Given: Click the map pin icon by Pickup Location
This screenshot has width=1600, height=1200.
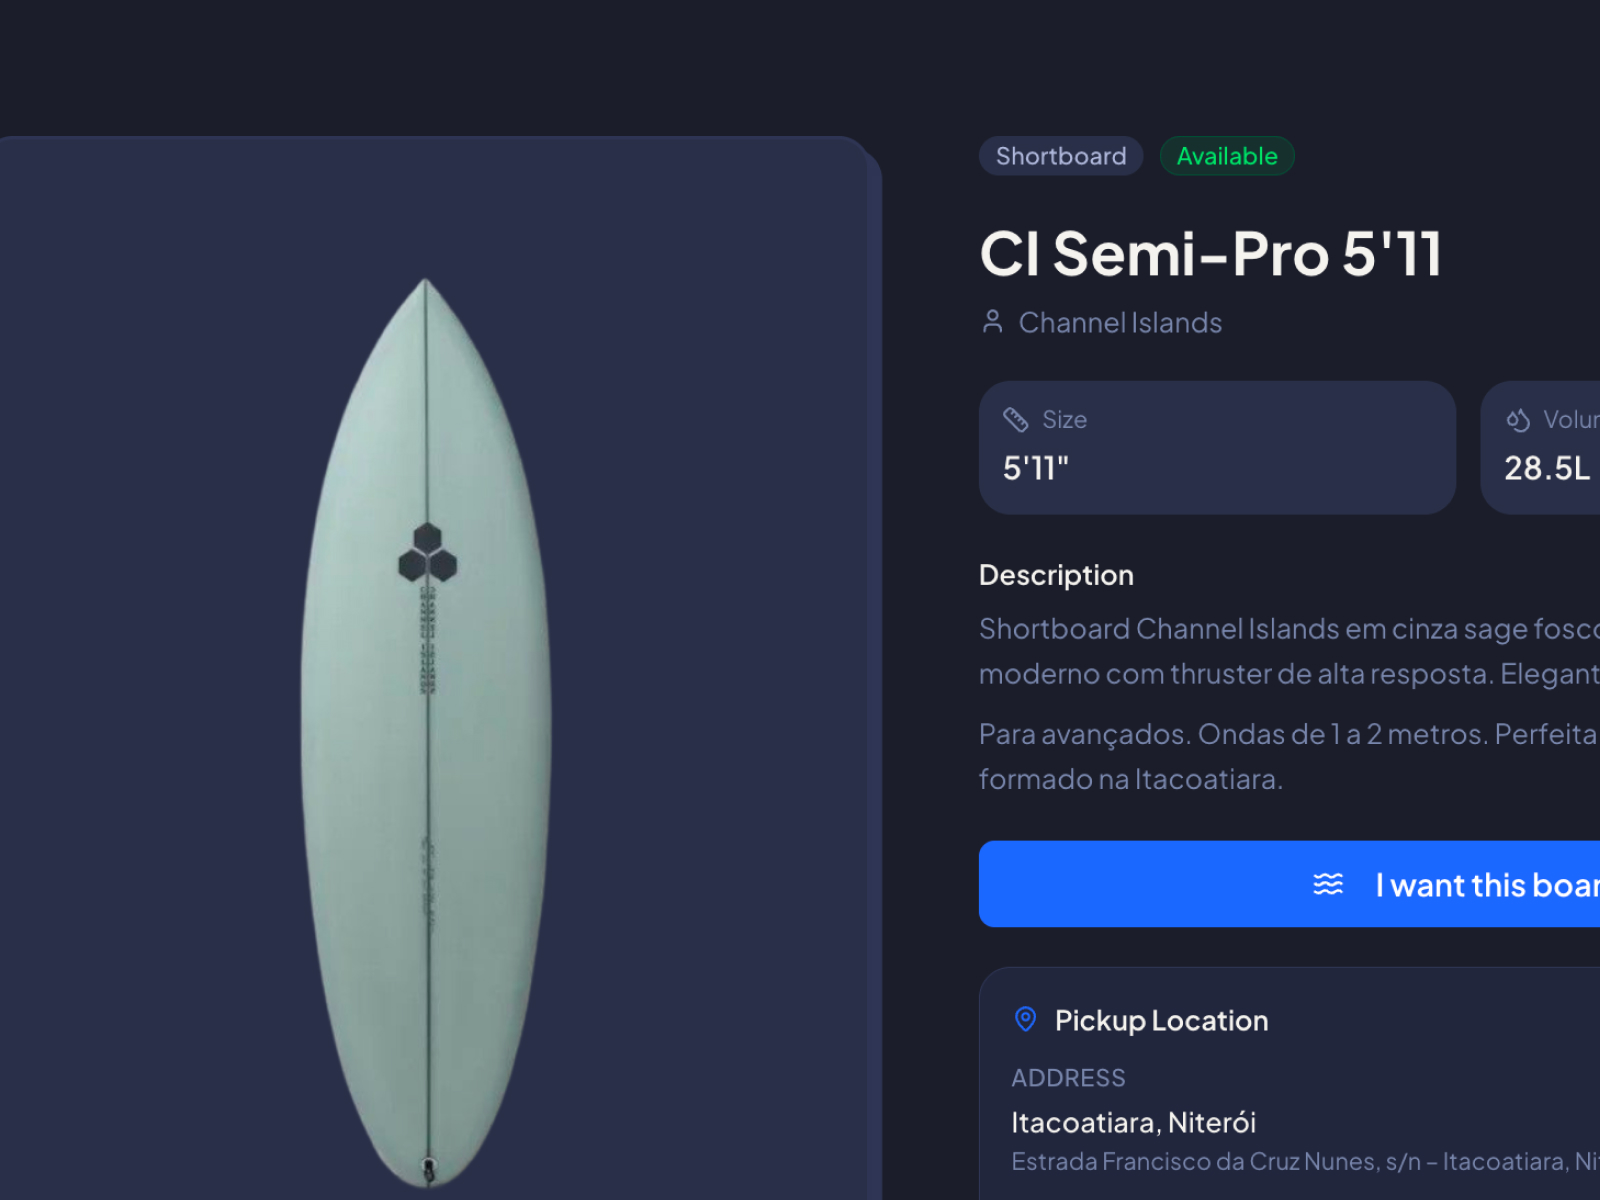Looking at the screenshot, I should (1025, 1020).
